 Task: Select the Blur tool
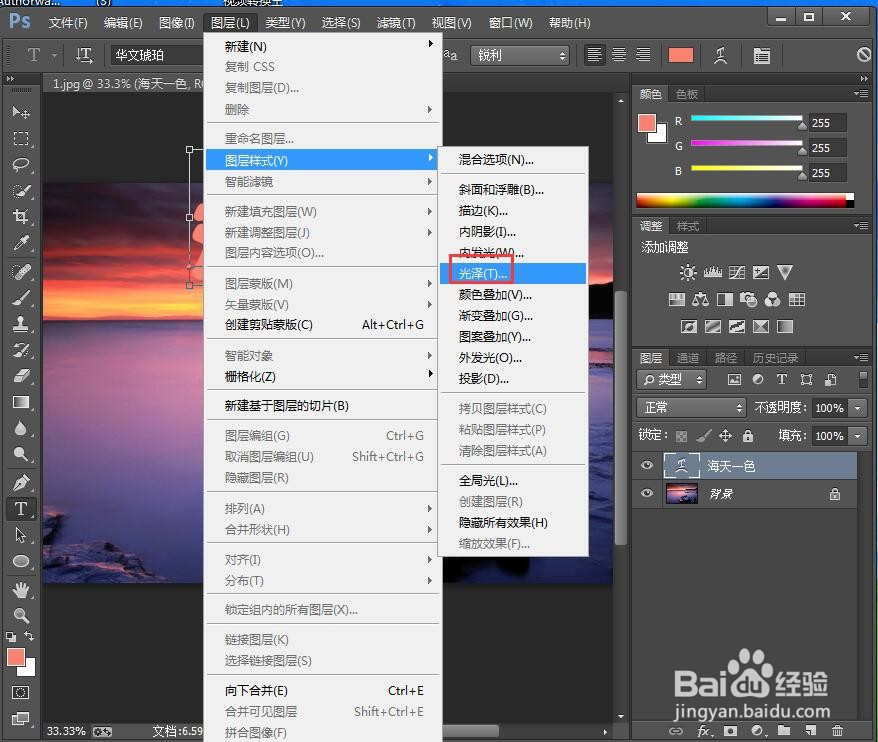pyautogui.click(x=21, y=428)
